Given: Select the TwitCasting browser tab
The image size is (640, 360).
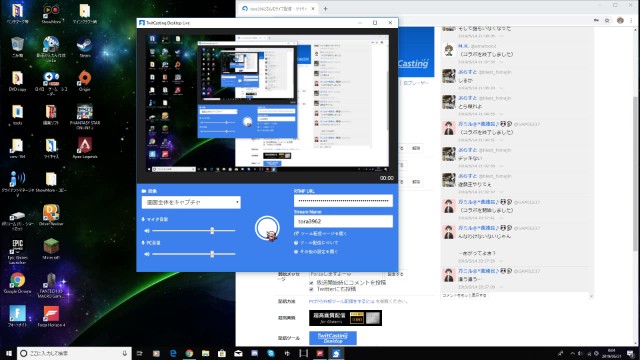Looking at the screenshot, I should [x=278, y=9].
